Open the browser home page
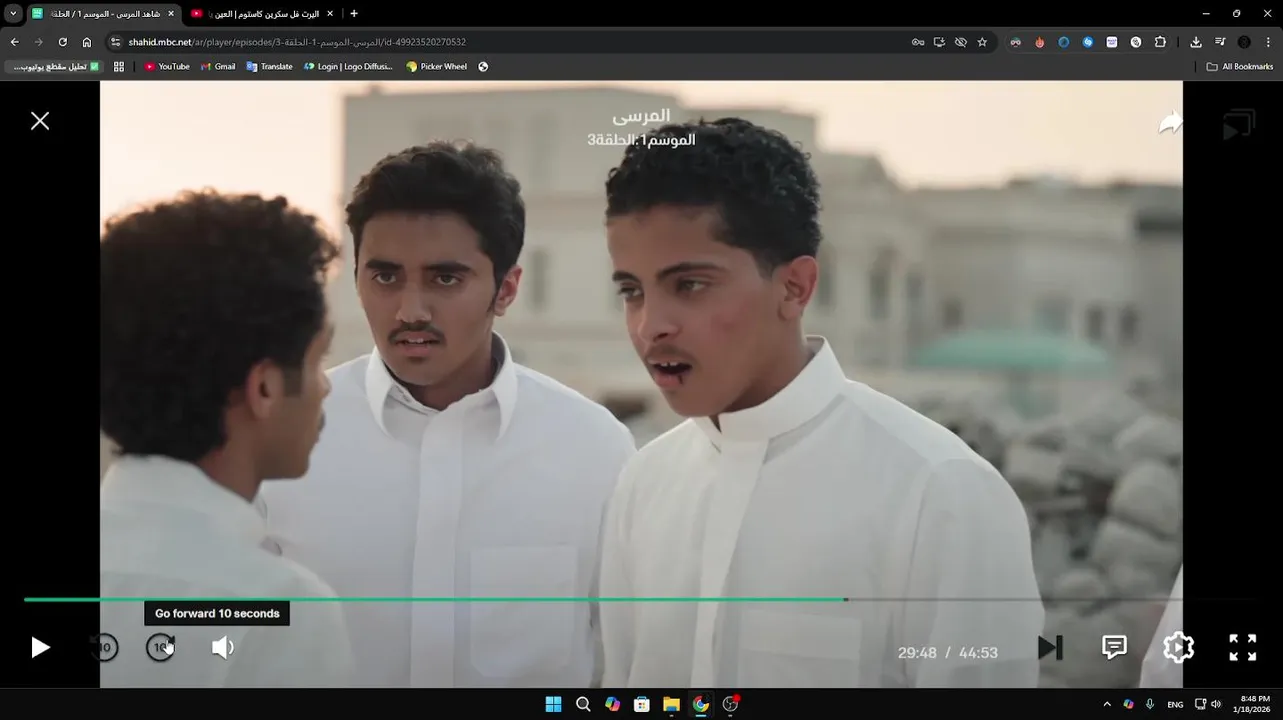 (87, 42)
